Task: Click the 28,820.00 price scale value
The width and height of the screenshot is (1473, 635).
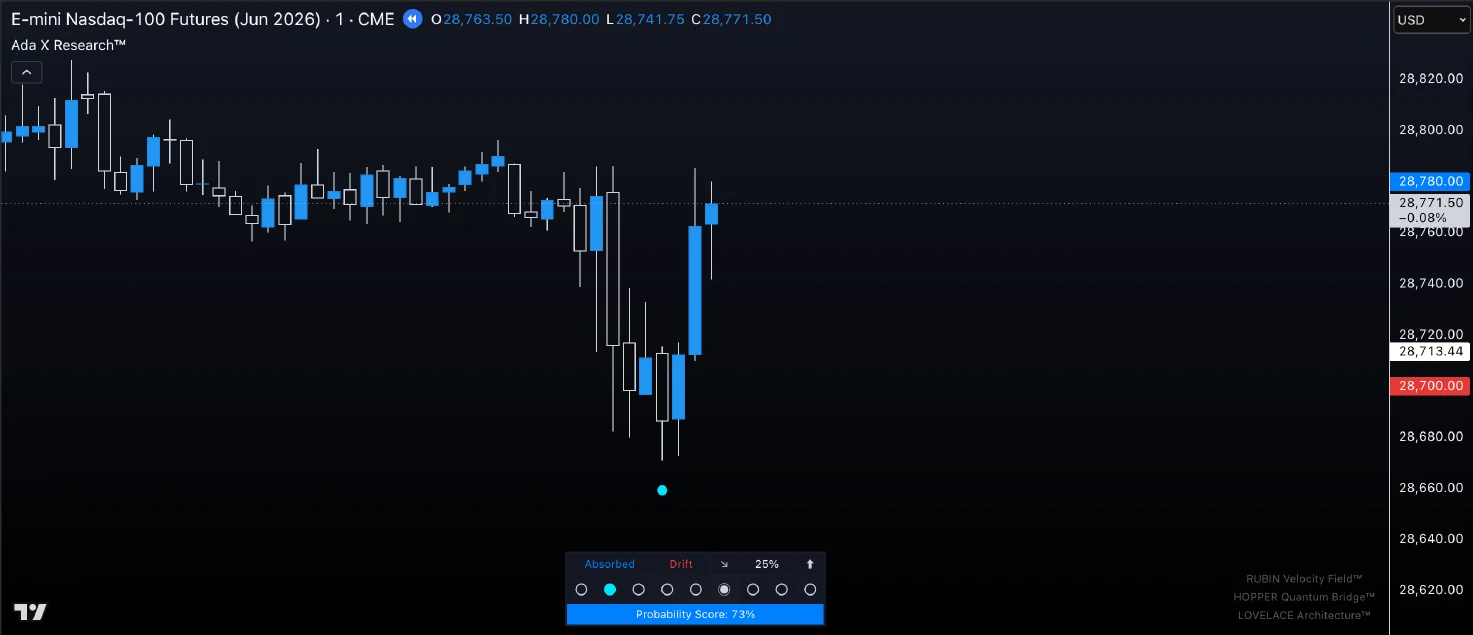Action: (1431, 78)
